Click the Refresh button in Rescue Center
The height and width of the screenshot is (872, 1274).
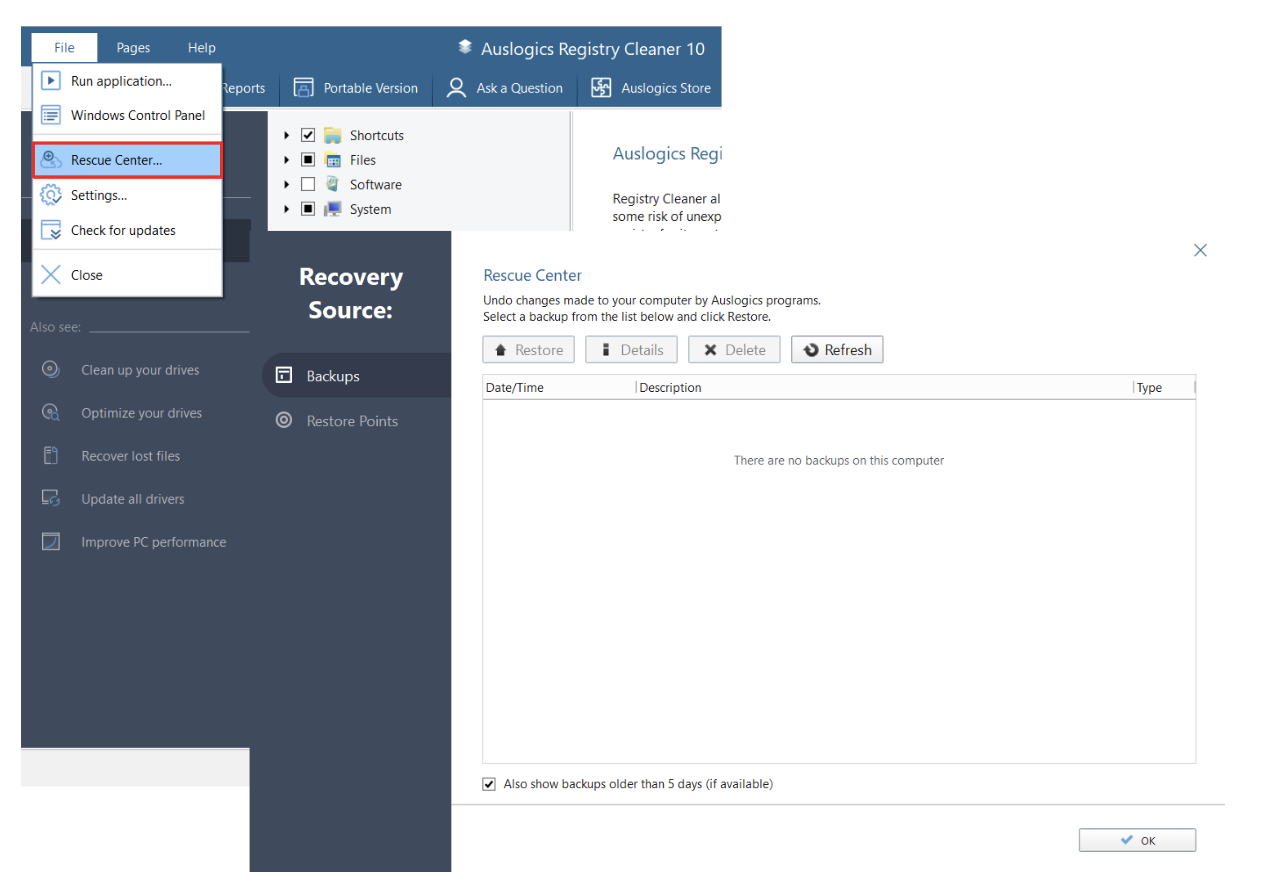click(837, 349)
